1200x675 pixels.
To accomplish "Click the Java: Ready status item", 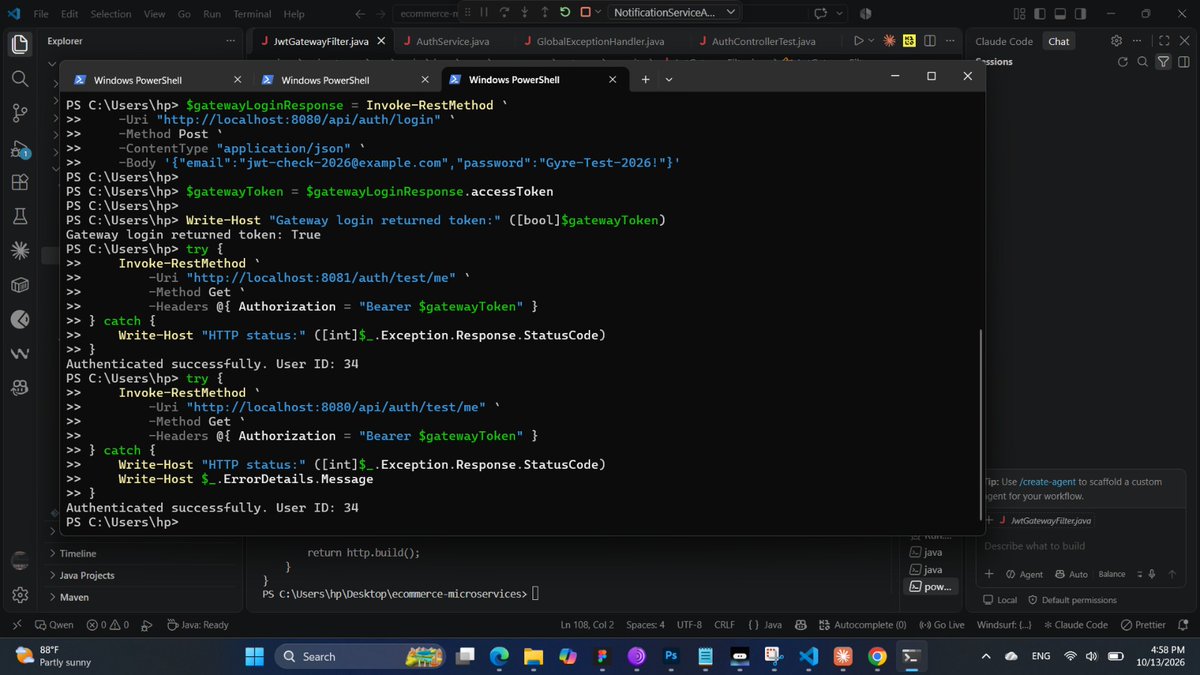I will 198,624.
